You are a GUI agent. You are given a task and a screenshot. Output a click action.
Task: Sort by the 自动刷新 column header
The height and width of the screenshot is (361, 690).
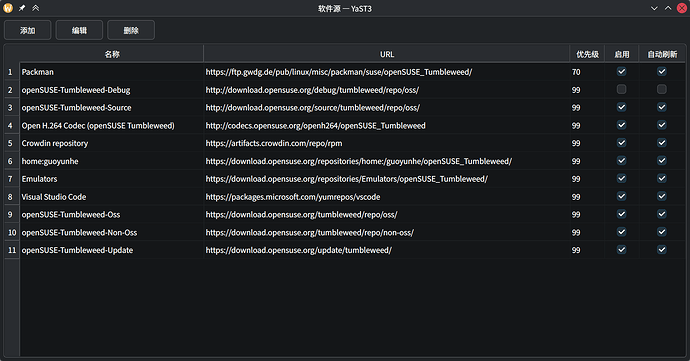(662, 54)
